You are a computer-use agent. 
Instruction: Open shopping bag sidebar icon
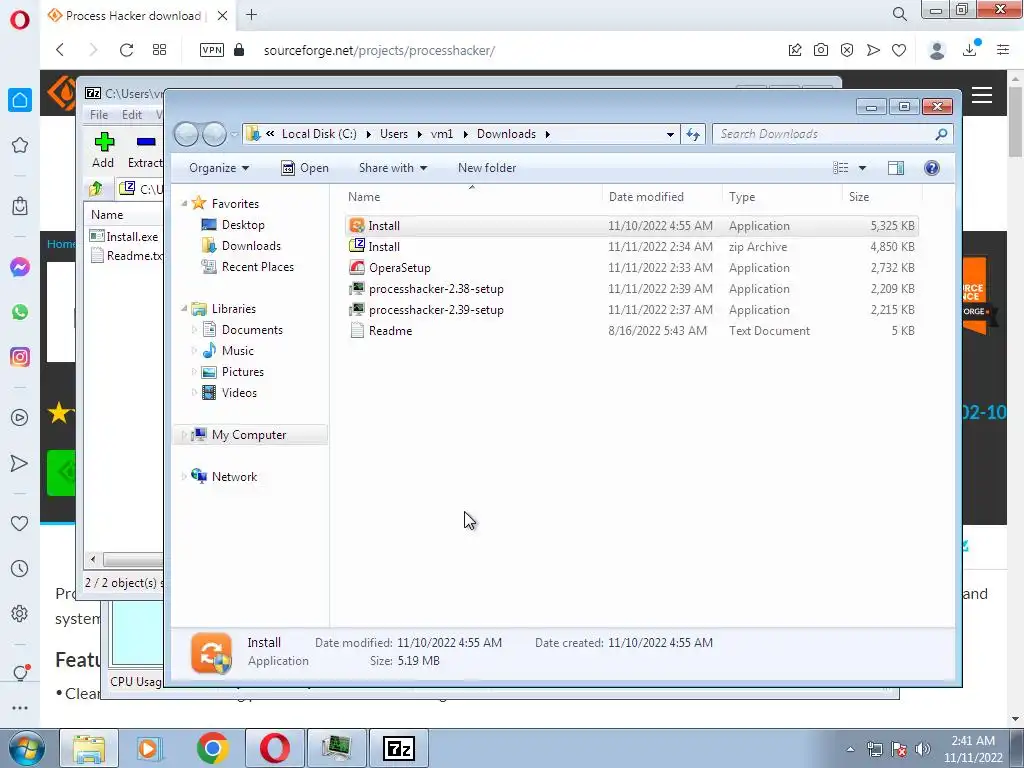20,206
